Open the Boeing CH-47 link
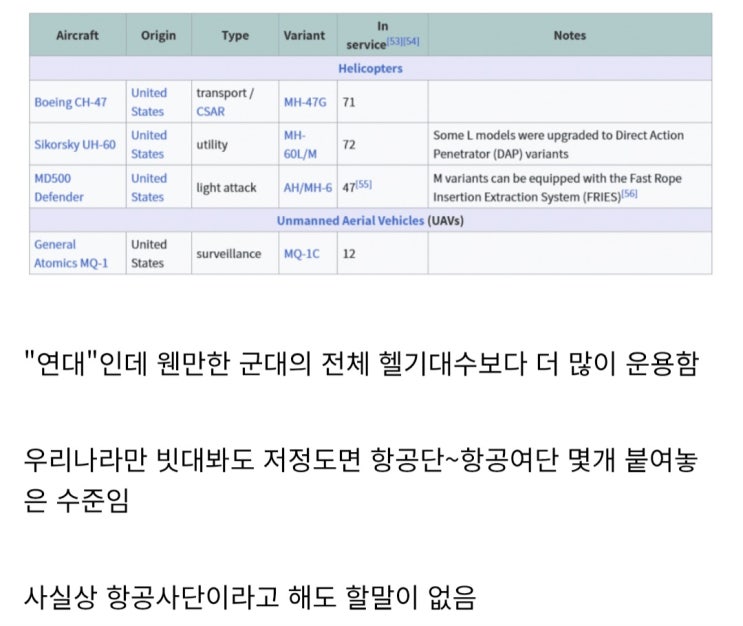Viewport: 743px width, 626px height. [x=70, y=102]
